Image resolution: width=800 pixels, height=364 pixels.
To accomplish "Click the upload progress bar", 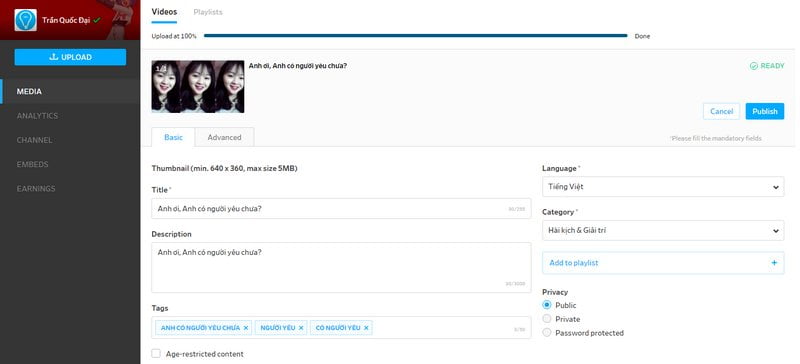I will point(415,36).
